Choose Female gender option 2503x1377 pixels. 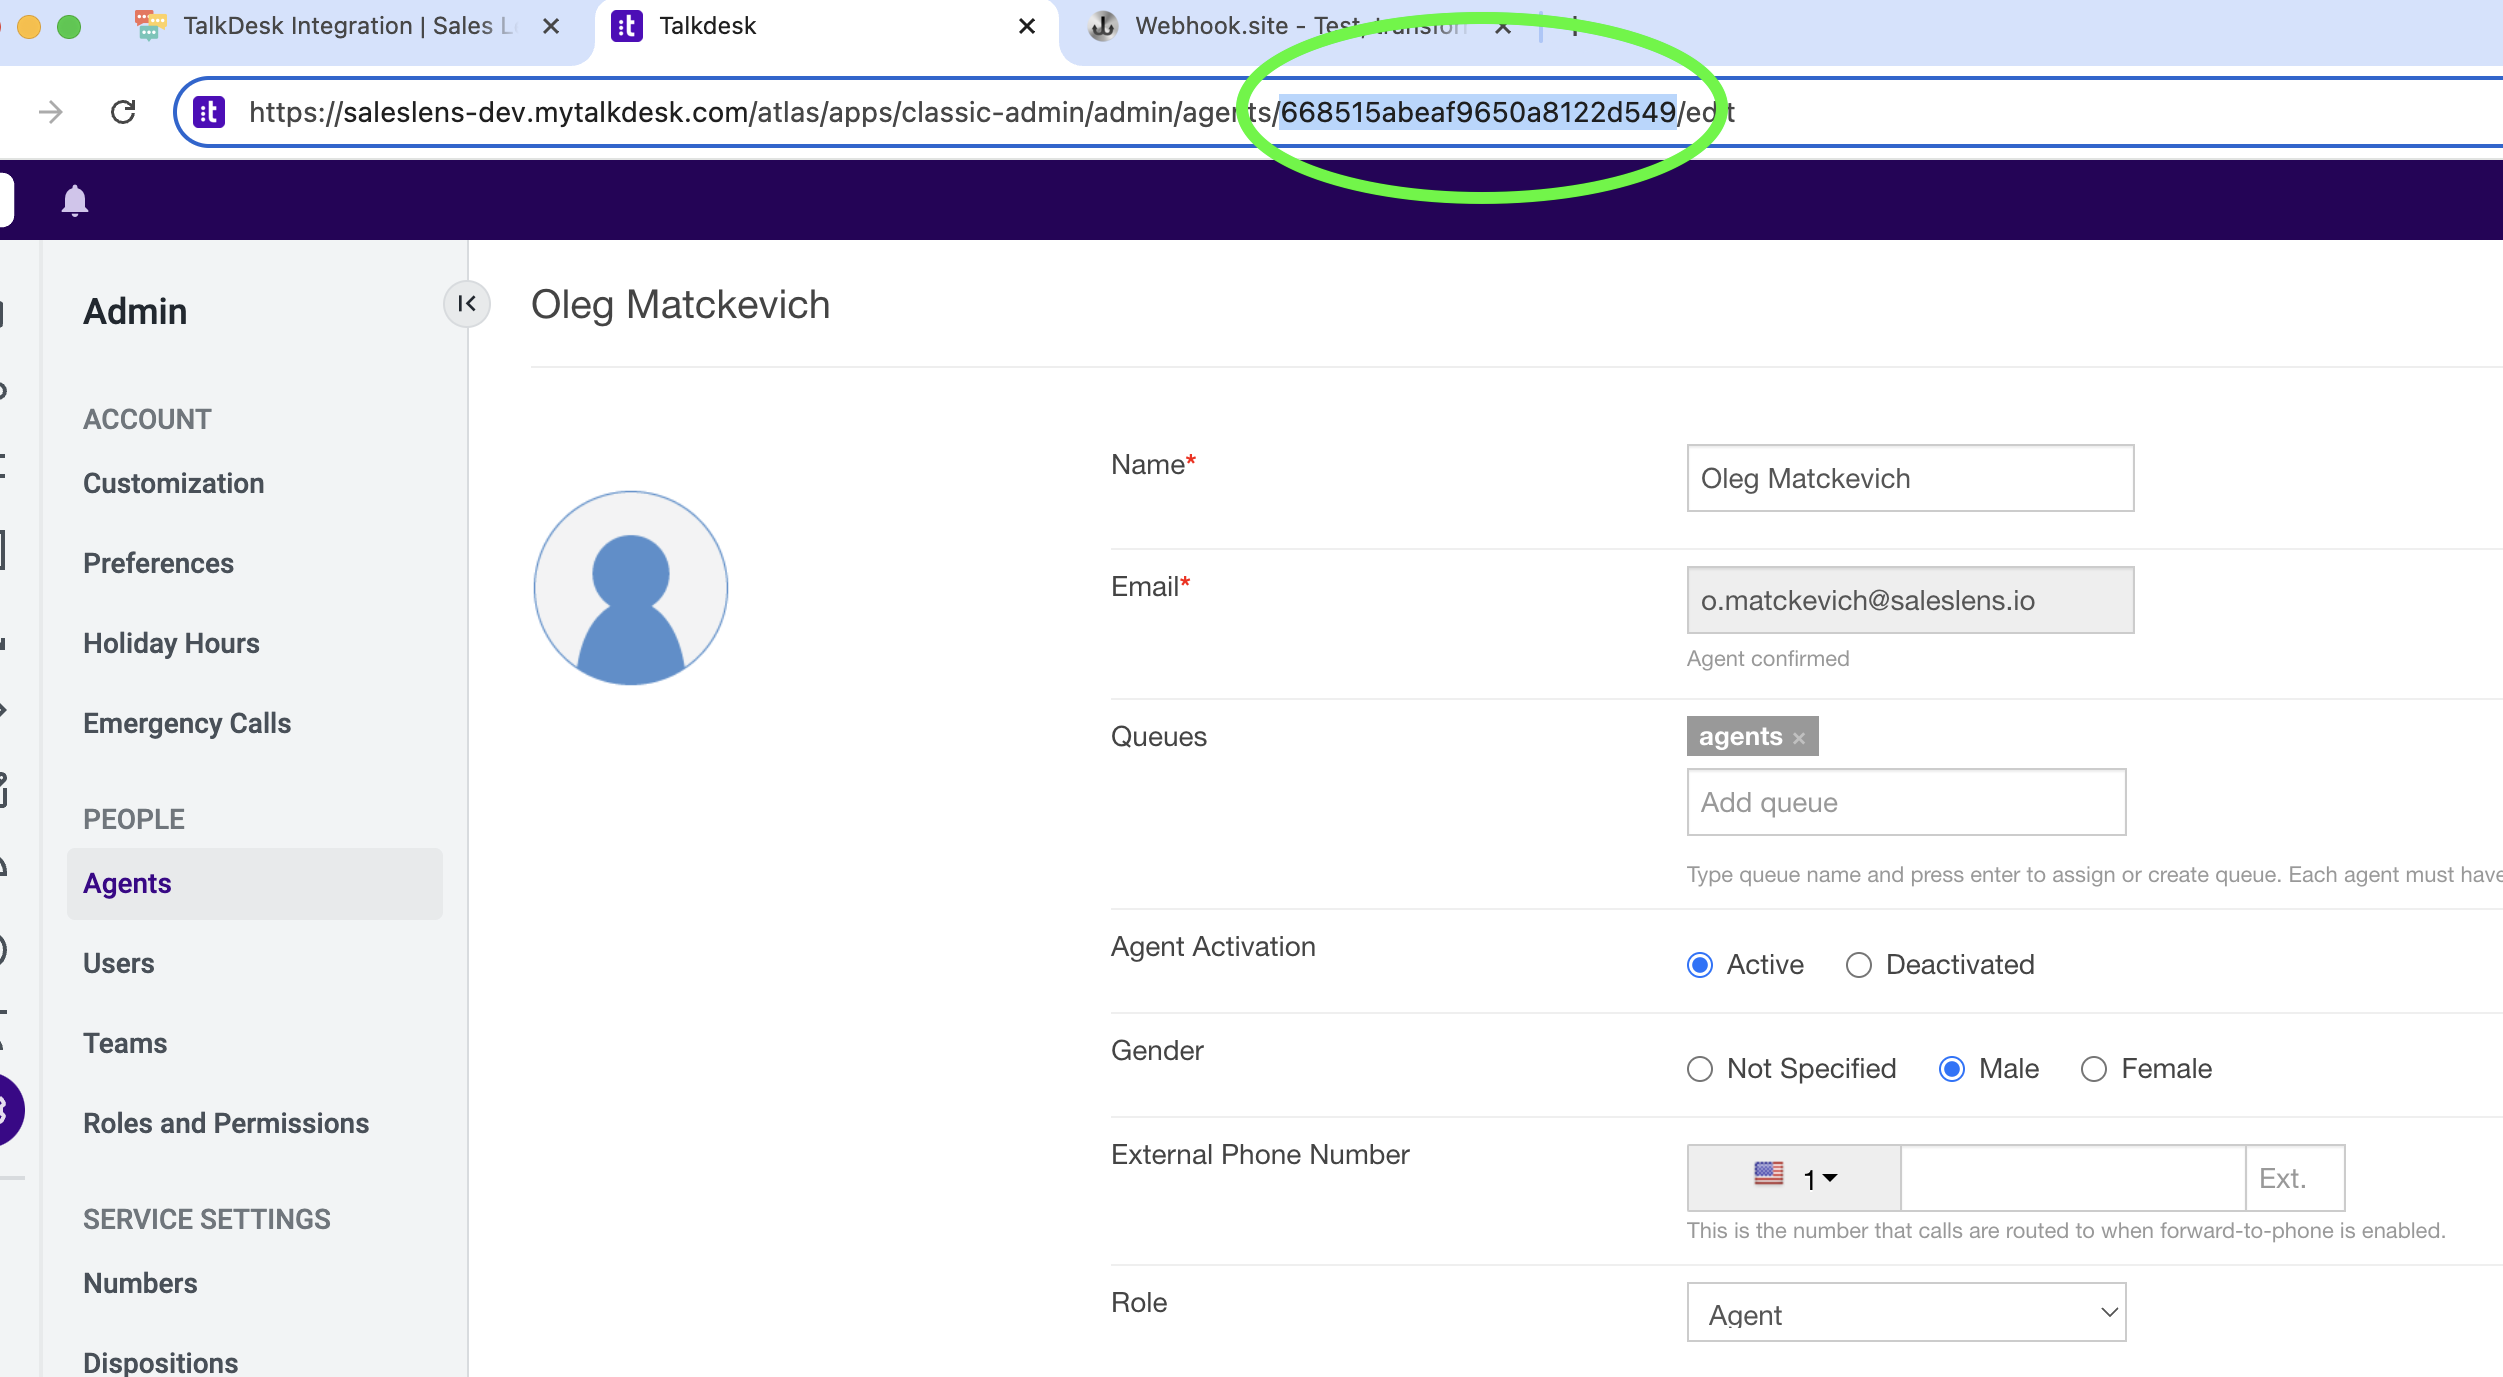2093,1069
